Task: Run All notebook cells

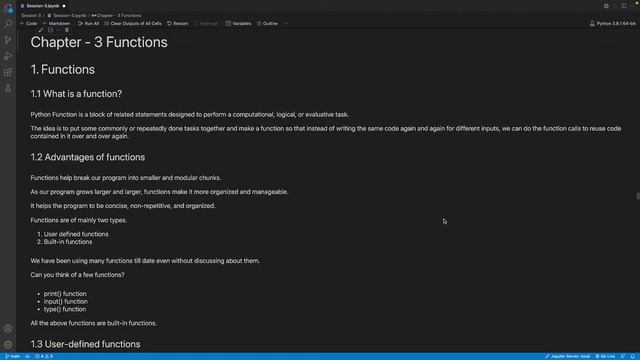Action: click(x=89, y=23)
